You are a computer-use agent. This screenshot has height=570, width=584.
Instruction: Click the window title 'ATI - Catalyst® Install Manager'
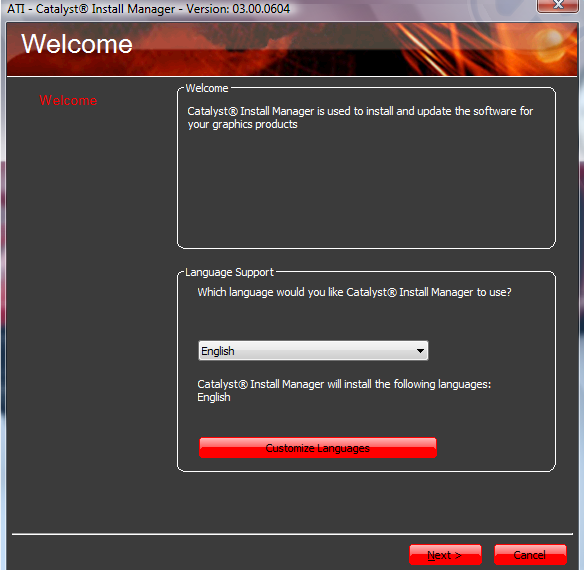pos(91,9)
